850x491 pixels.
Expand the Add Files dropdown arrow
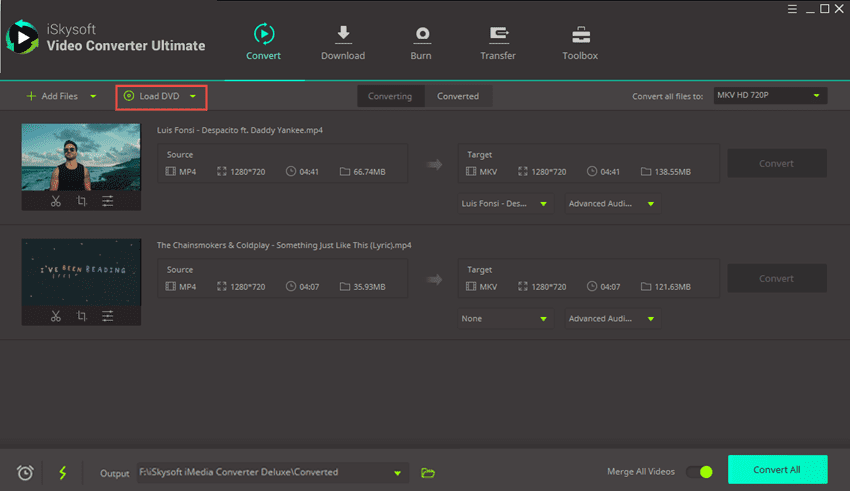pyautogui.click(x=94, y=97)
